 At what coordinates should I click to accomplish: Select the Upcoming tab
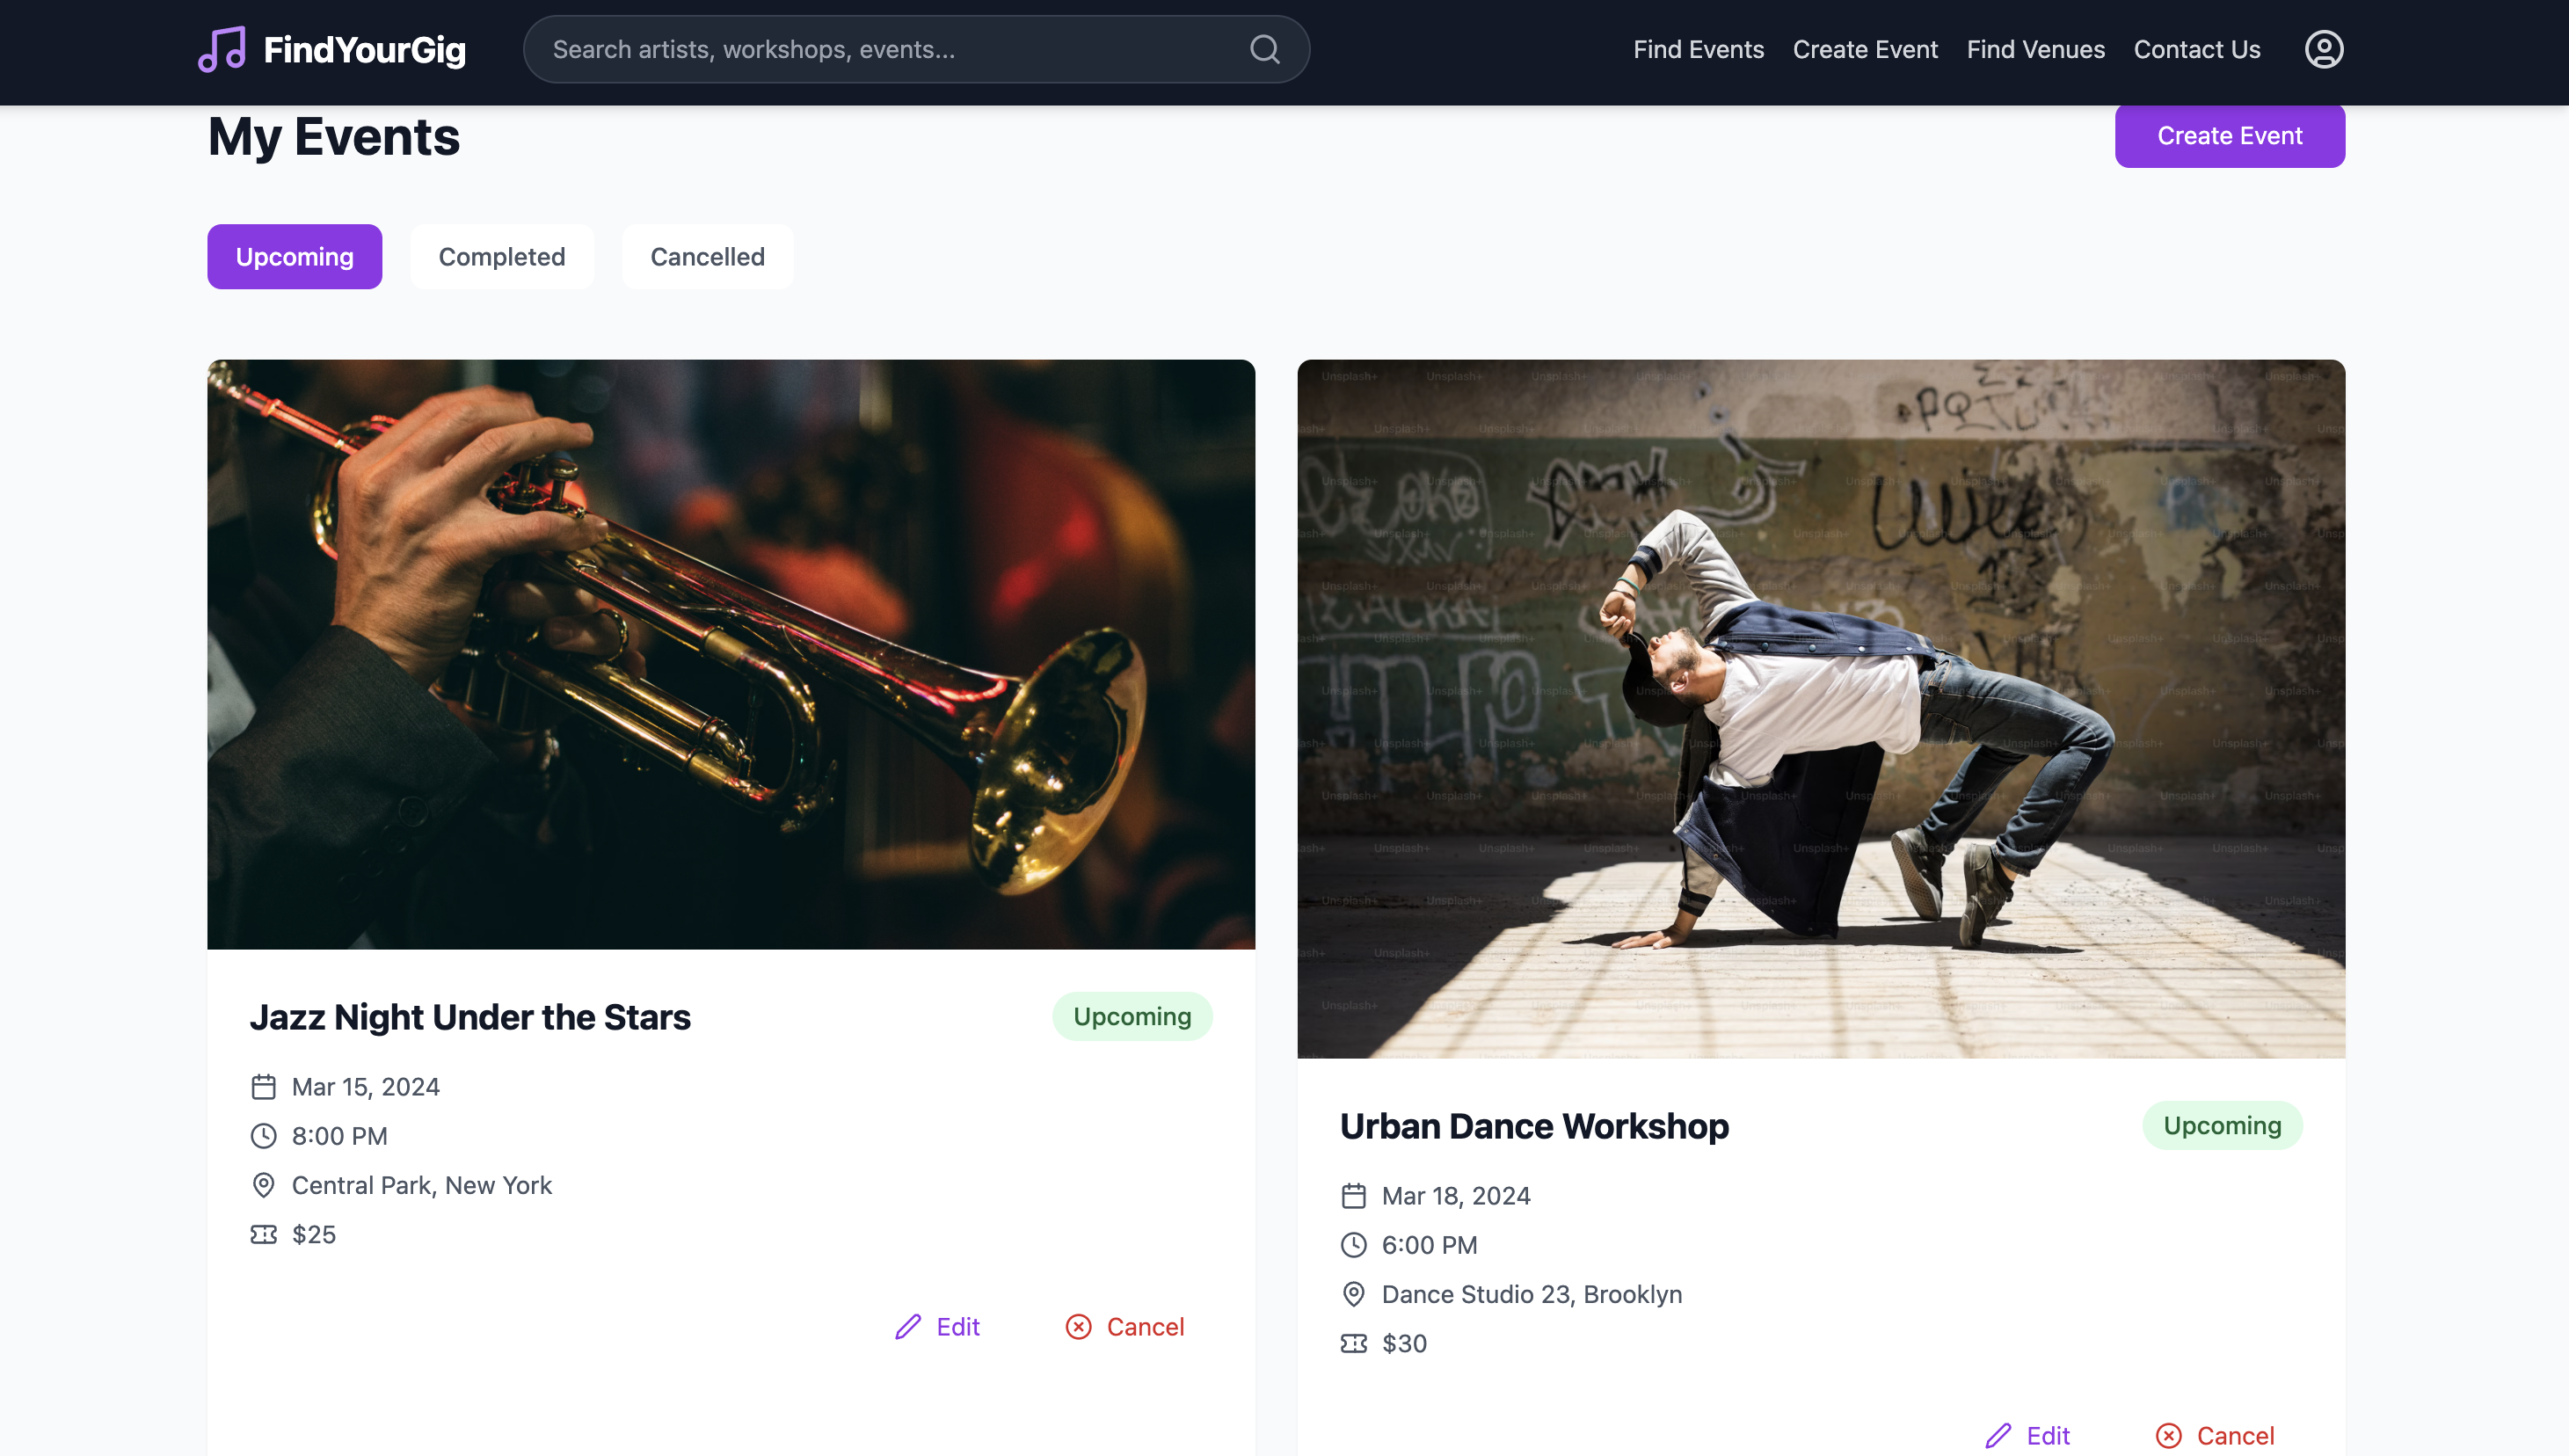coord(294,257)
